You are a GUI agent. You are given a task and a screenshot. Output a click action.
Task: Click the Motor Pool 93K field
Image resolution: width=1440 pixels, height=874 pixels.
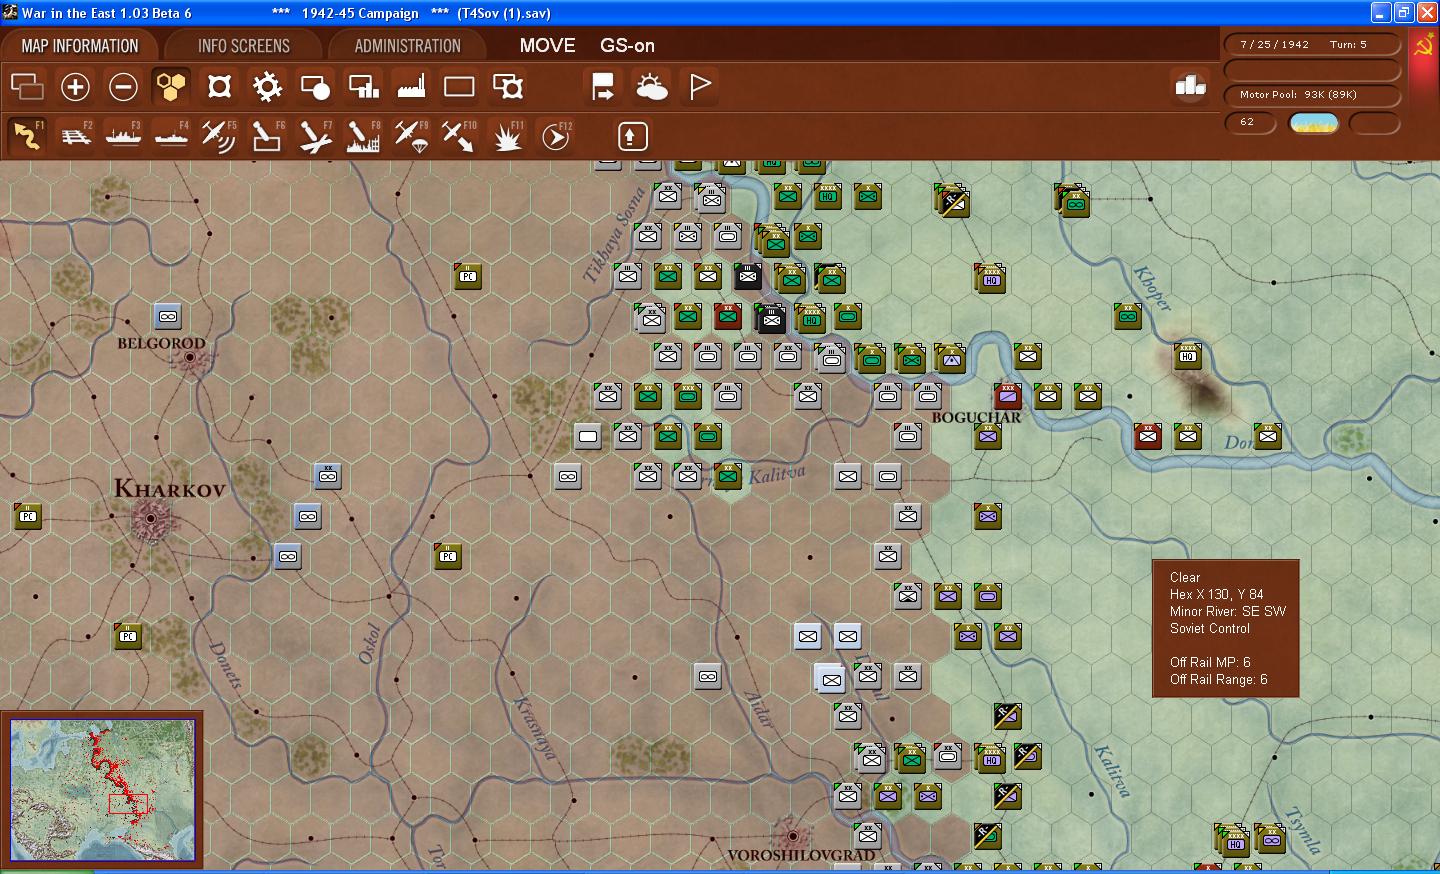pyautogui.click(x=1312, y=95)
